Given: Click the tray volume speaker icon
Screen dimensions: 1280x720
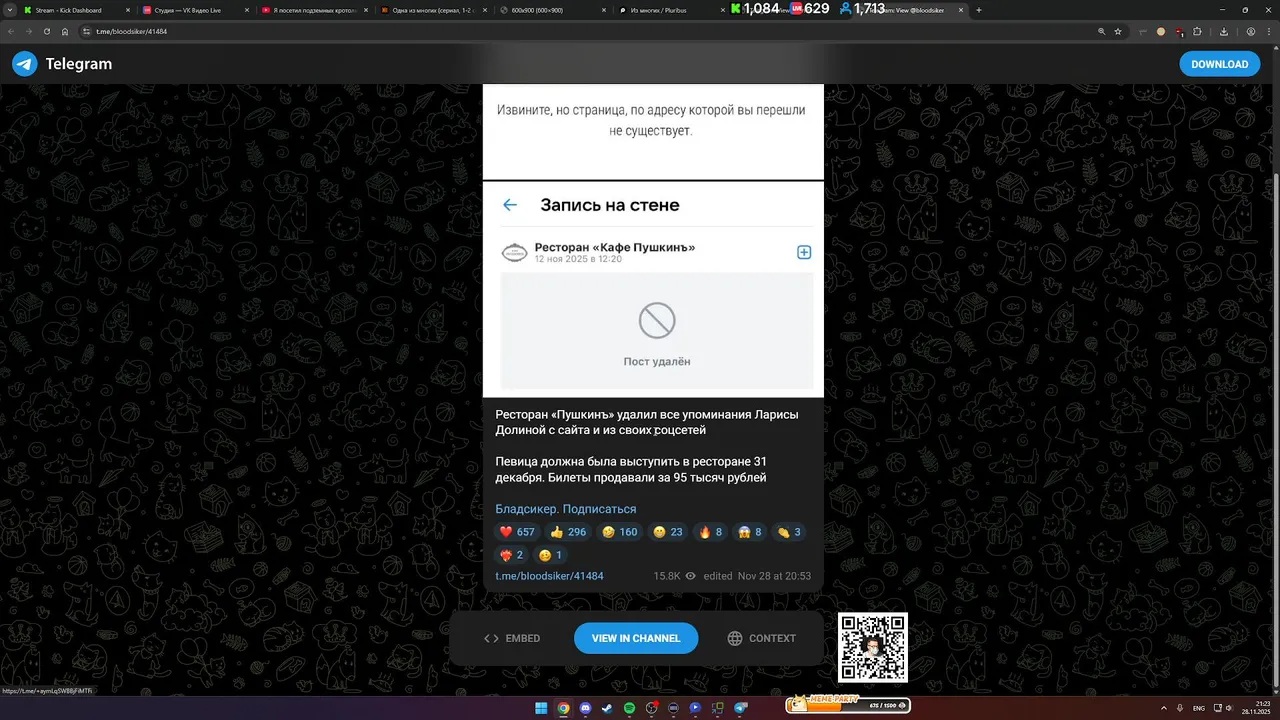Looking at the screenshot, I should click(1229, 708).
